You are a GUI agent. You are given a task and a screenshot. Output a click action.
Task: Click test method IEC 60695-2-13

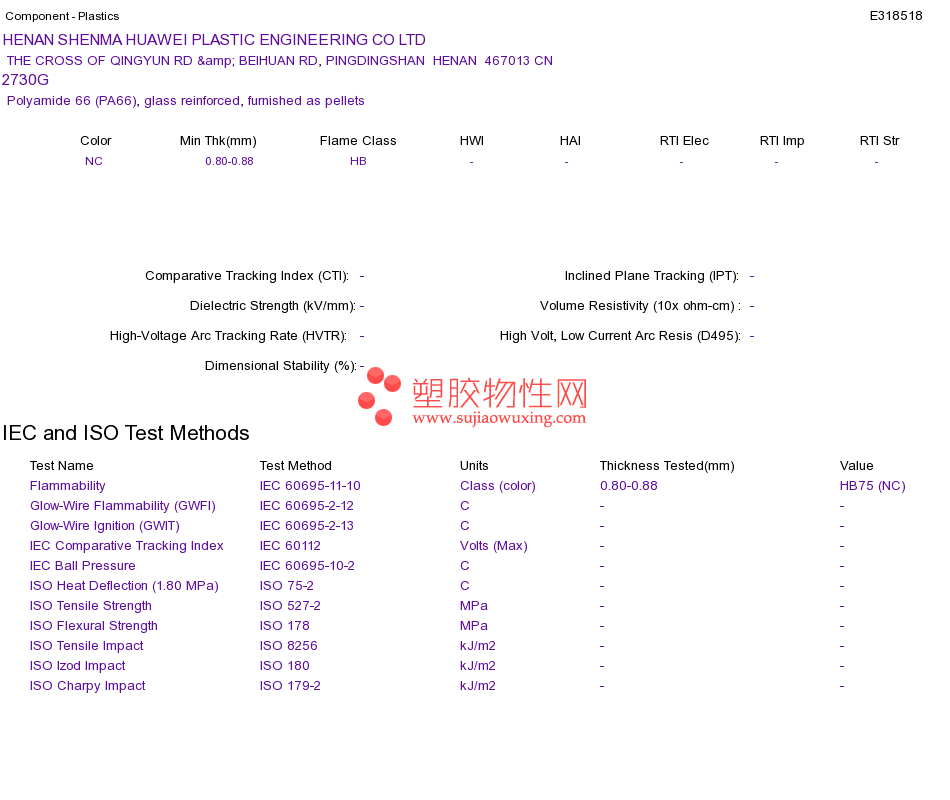pos(307,525)
